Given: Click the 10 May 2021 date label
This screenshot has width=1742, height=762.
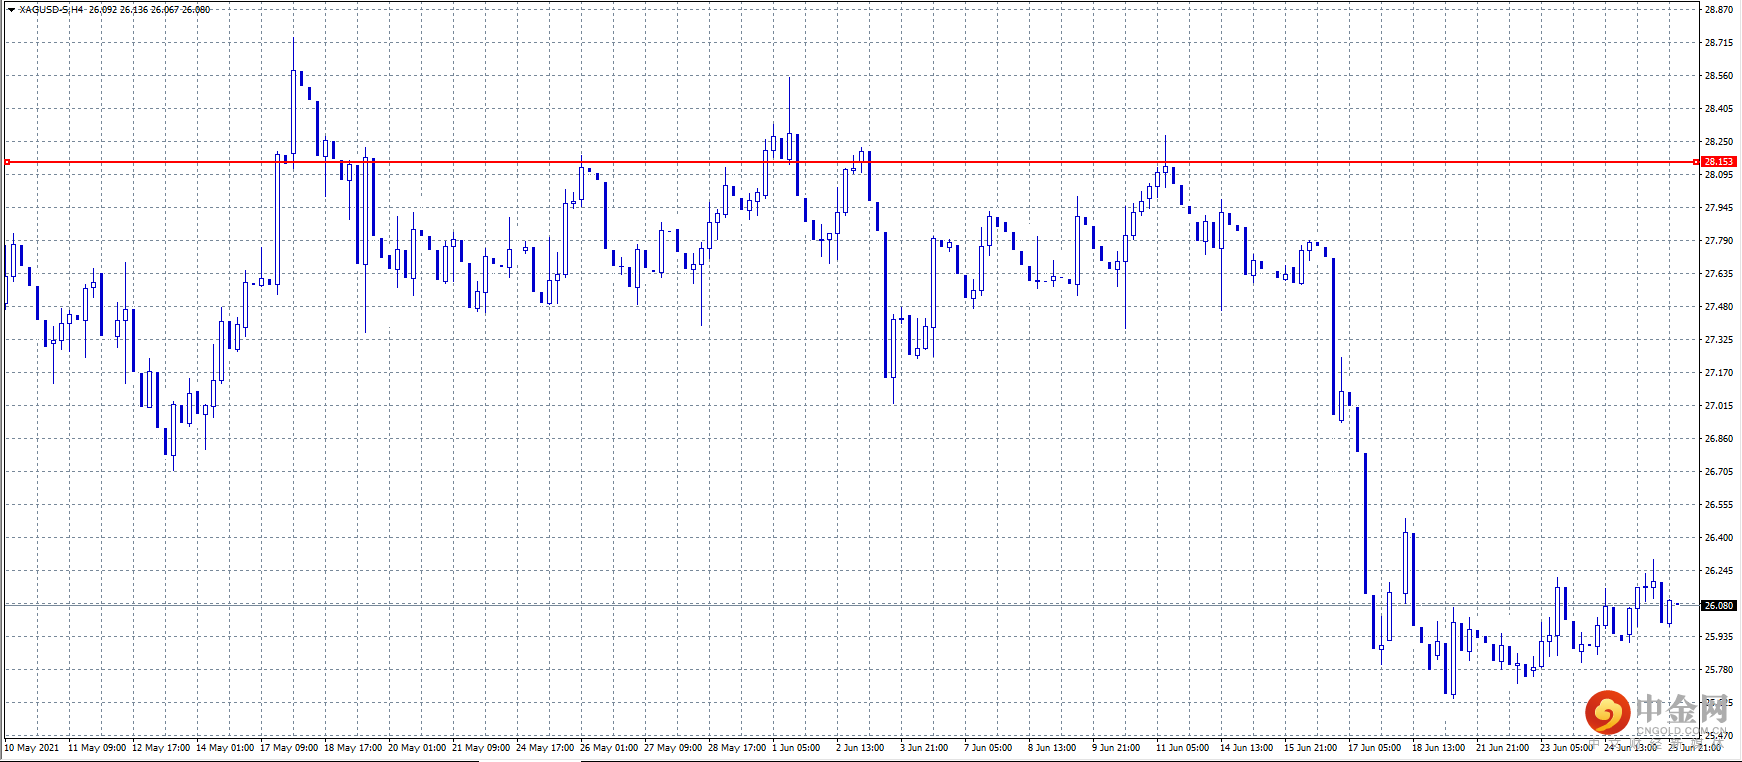Looking at the screenshot, I should (32, 747).
